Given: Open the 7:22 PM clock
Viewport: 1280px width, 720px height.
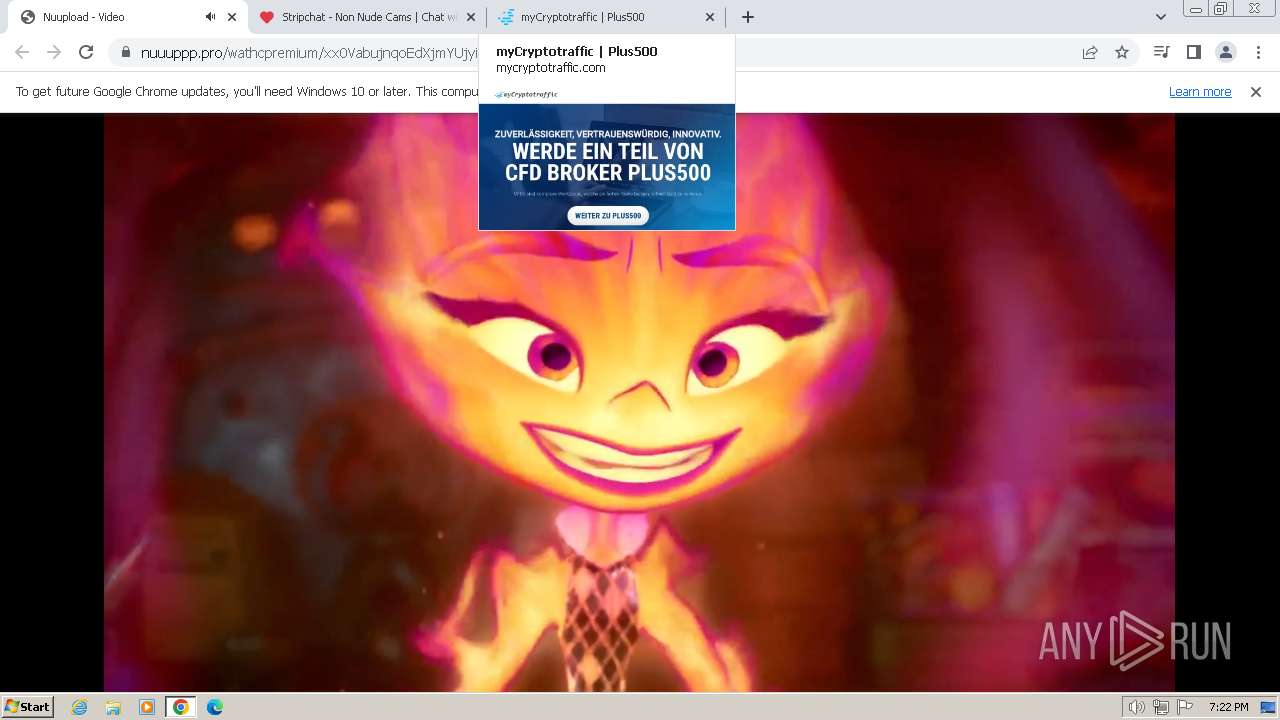Looking at the screenshot, I should pyautogui.click(x=1228, y=707).
